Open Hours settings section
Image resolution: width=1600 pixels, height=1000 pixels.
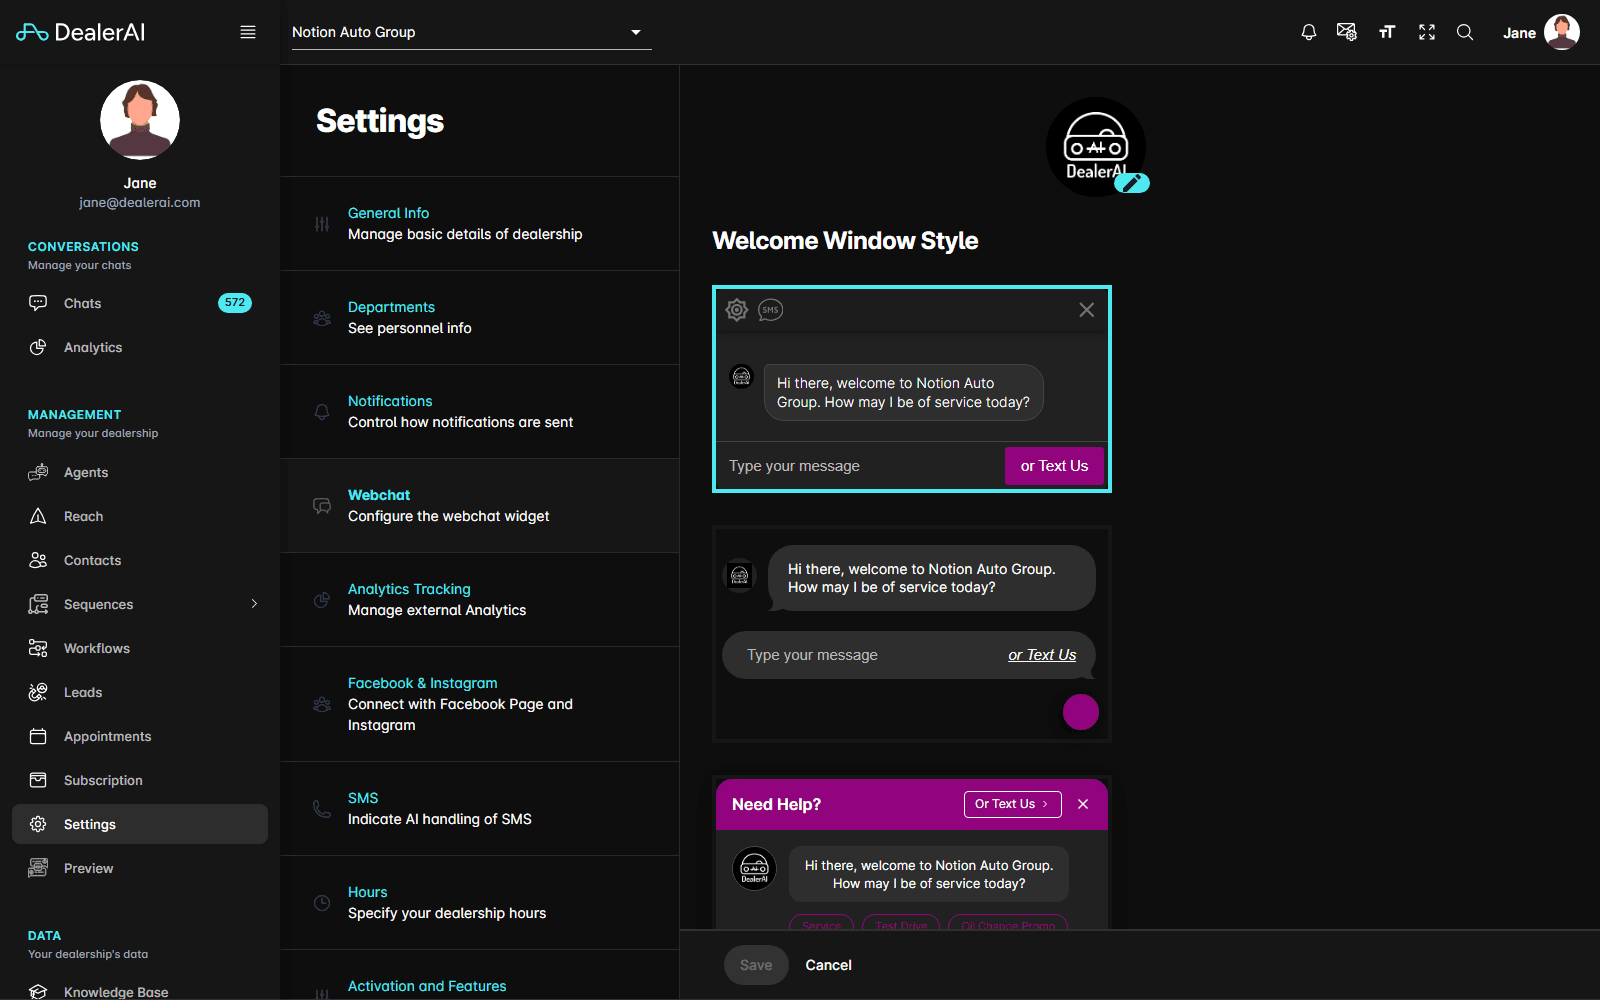480,903
